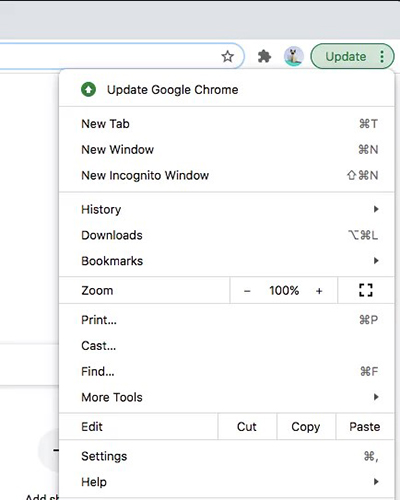Choose Update Google Chrome

point(227,89)
